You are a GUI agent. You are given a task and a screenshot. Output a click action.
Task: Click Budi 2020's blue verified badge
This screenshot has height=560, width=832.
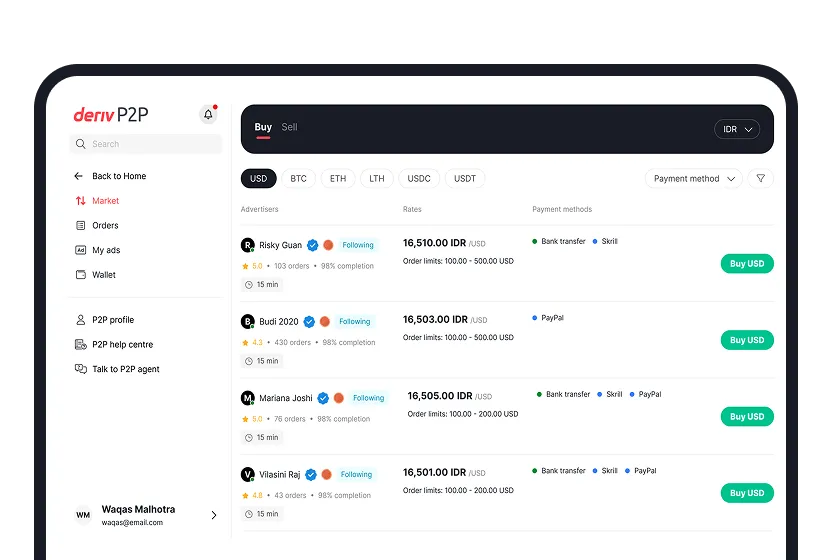[x=309, y=322]
